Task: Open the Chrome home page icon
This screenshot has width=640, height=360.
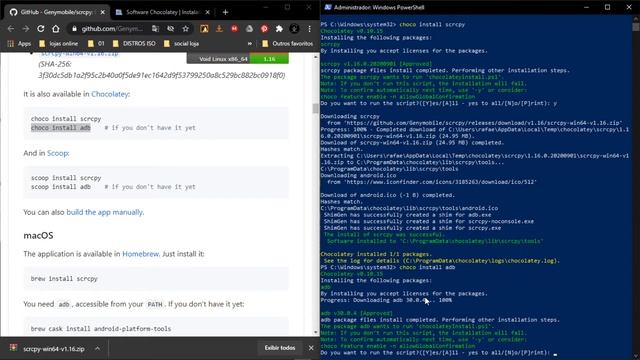Action: (x=56, y=29)
